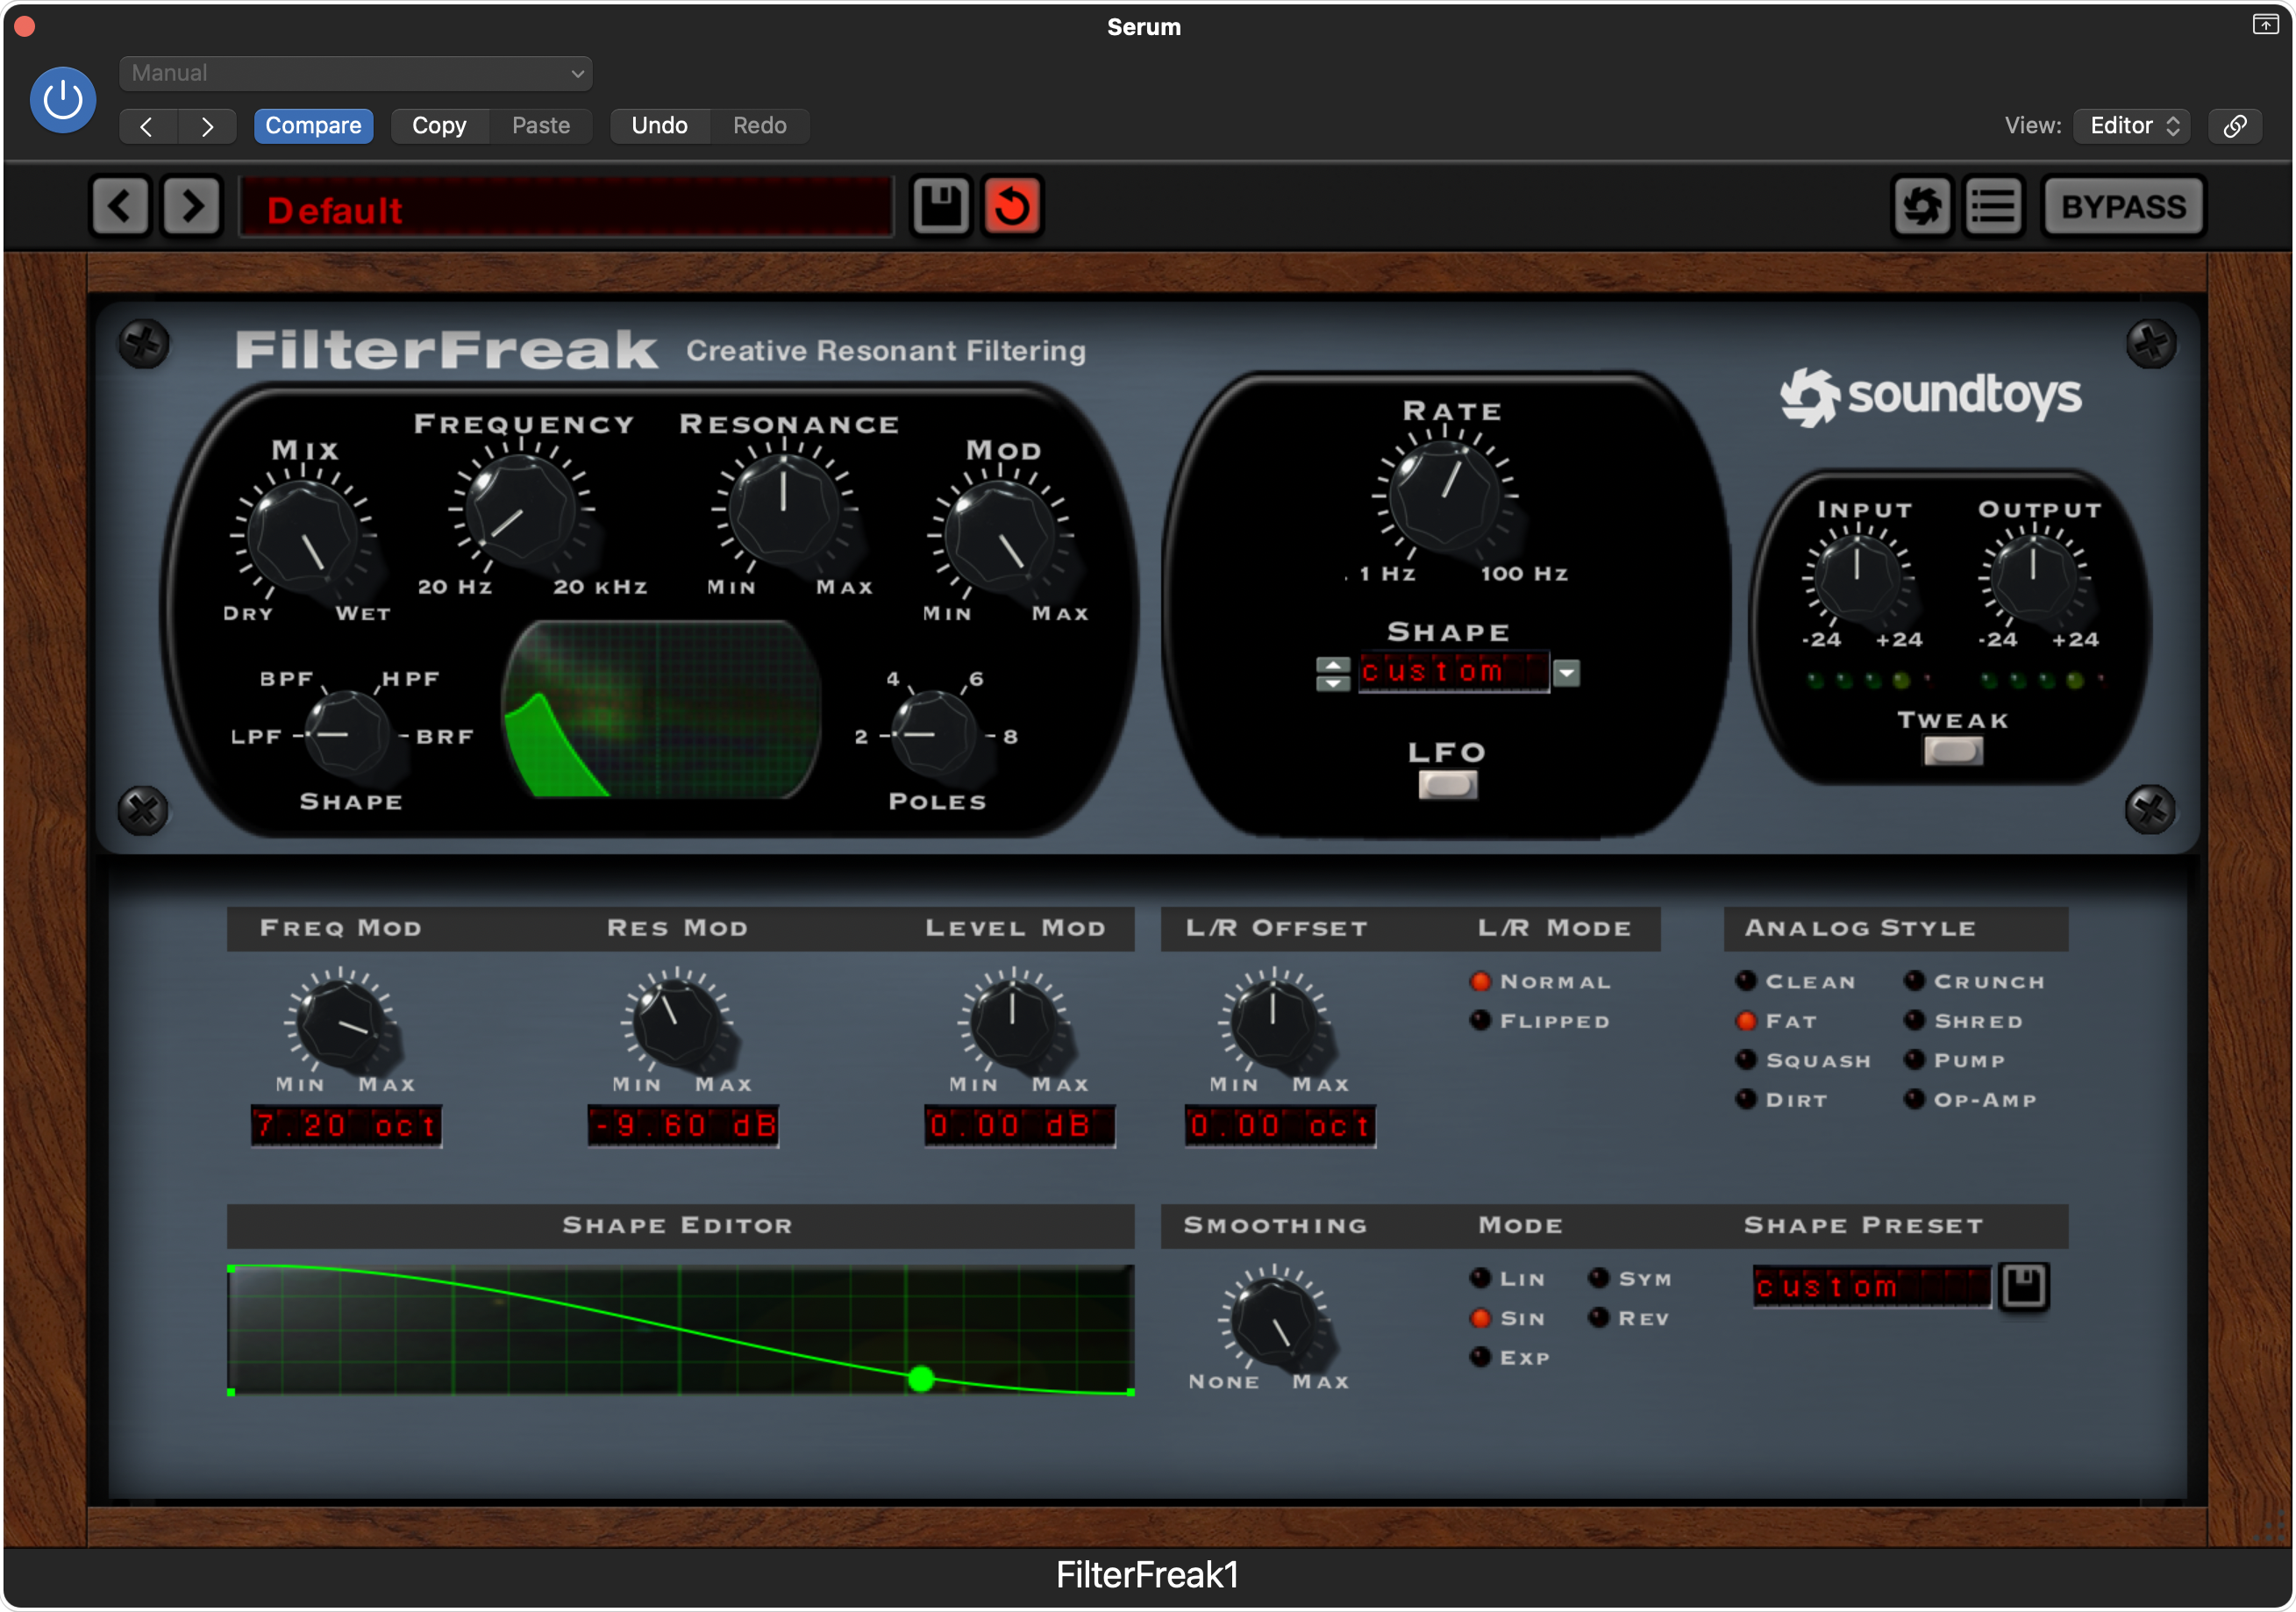Viewport: 2296px width, 1612px height.
Task: Enable Rev shape mode
Action: point(1599,1318)
